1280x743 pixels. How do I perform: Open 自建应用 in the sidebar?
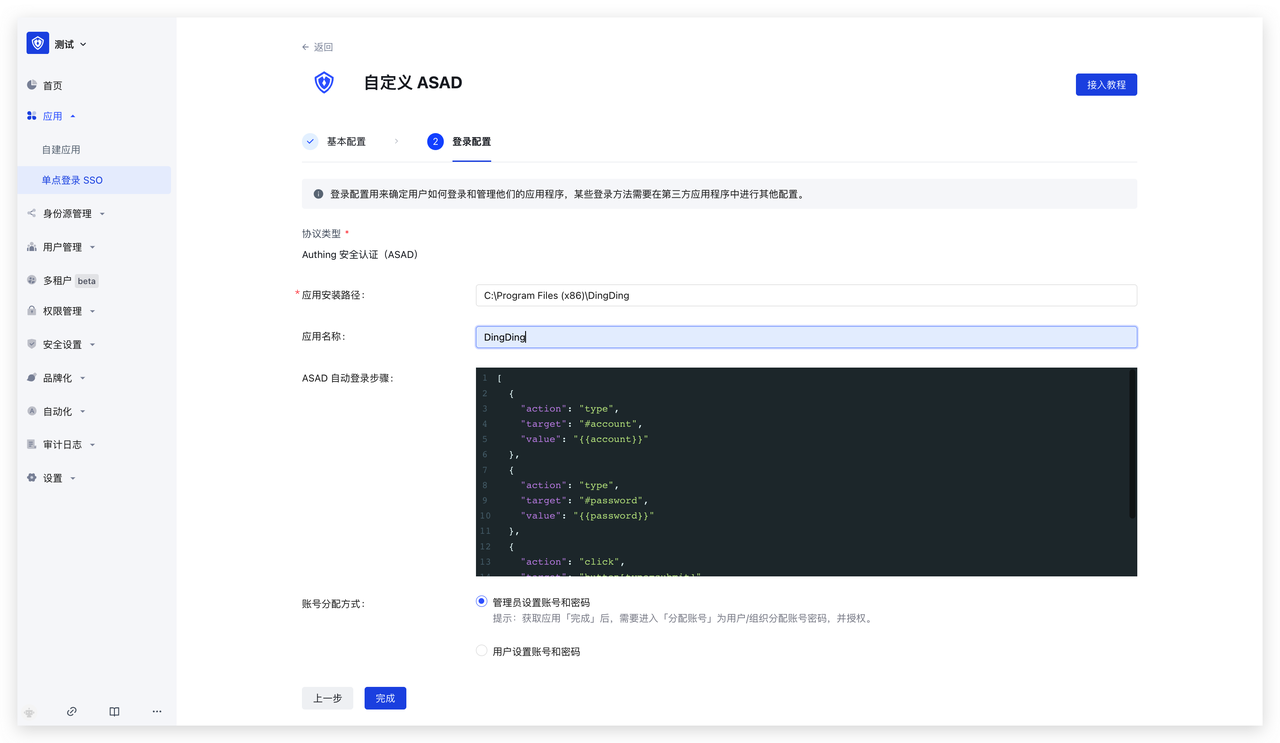[x=61, y=150]
